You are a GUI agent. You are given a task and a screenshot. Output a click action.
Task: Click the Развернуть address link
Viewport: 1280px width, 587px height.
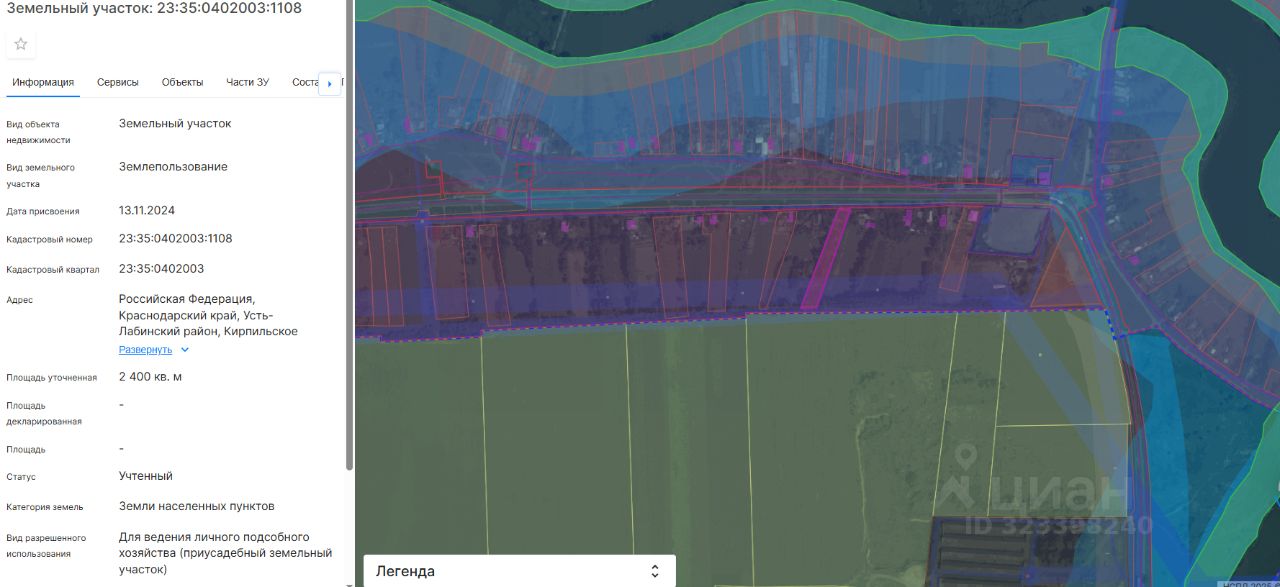pos(146,350)
